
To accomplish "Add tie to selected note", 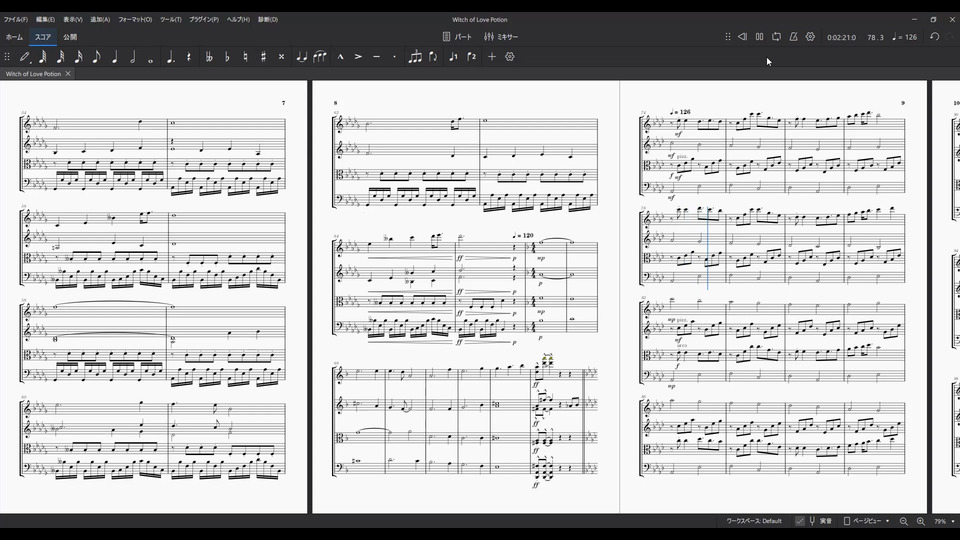I will tap(301, 57).
